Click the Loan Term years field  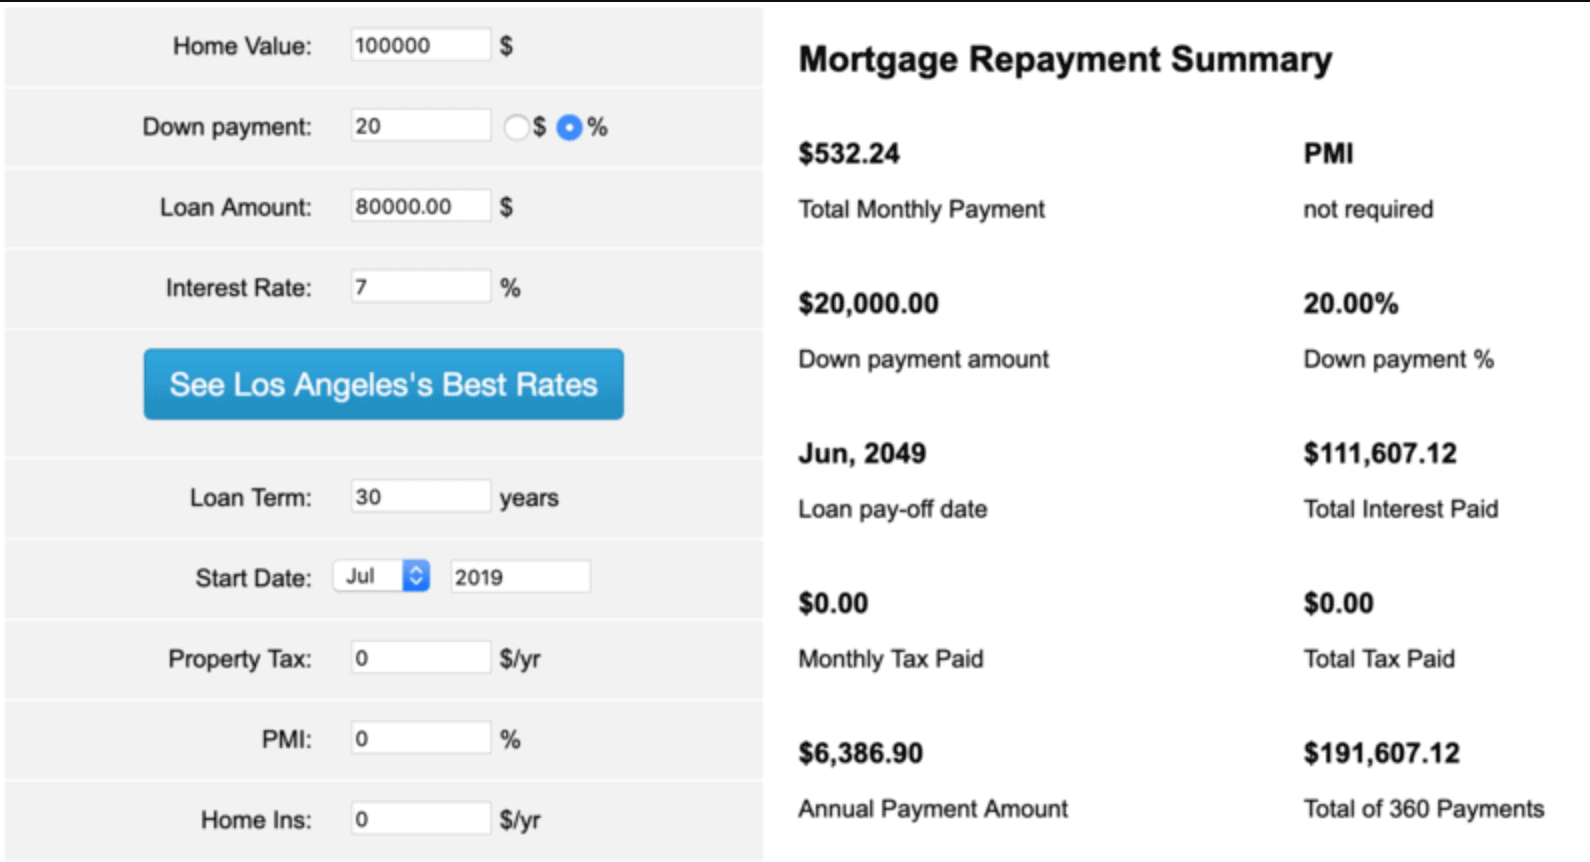pyautogui.click(x=420, y=497)
